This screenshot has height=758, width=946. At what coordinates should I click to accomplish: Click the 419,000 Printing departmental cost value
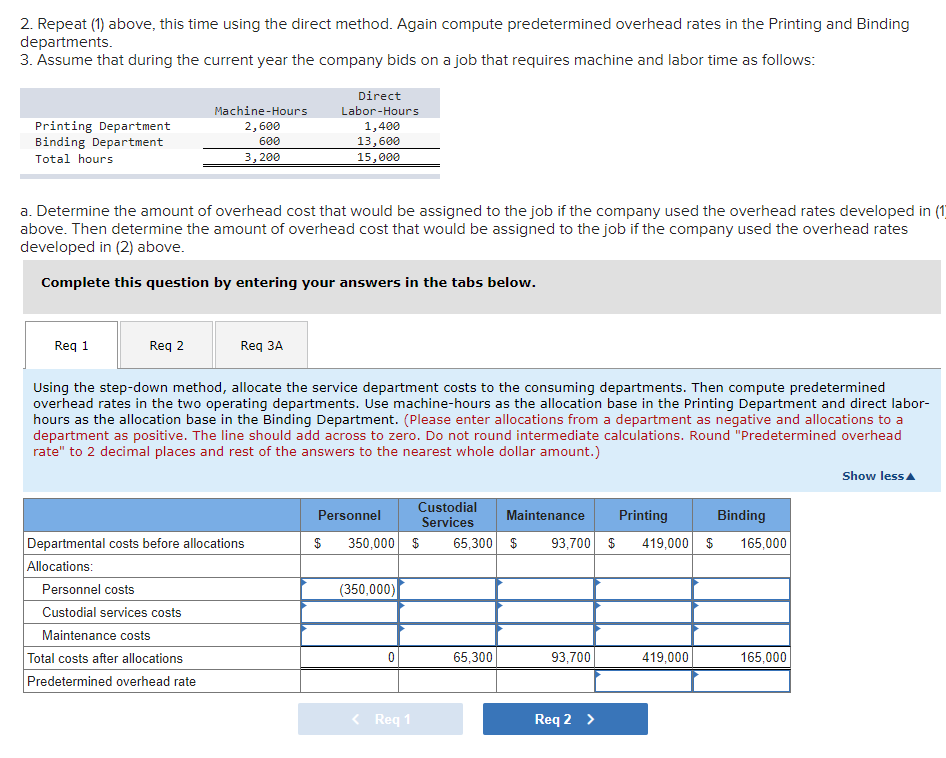[x=665, y=543]
